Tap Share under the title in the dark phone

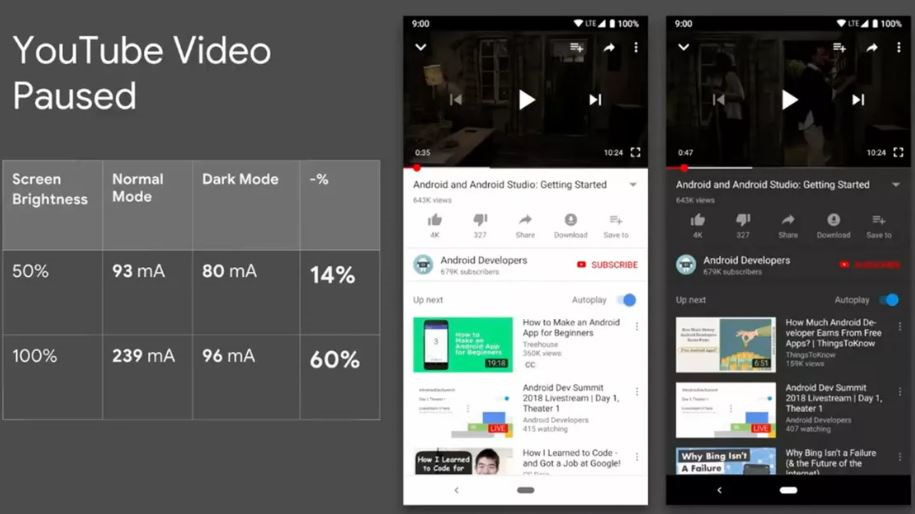788,225
